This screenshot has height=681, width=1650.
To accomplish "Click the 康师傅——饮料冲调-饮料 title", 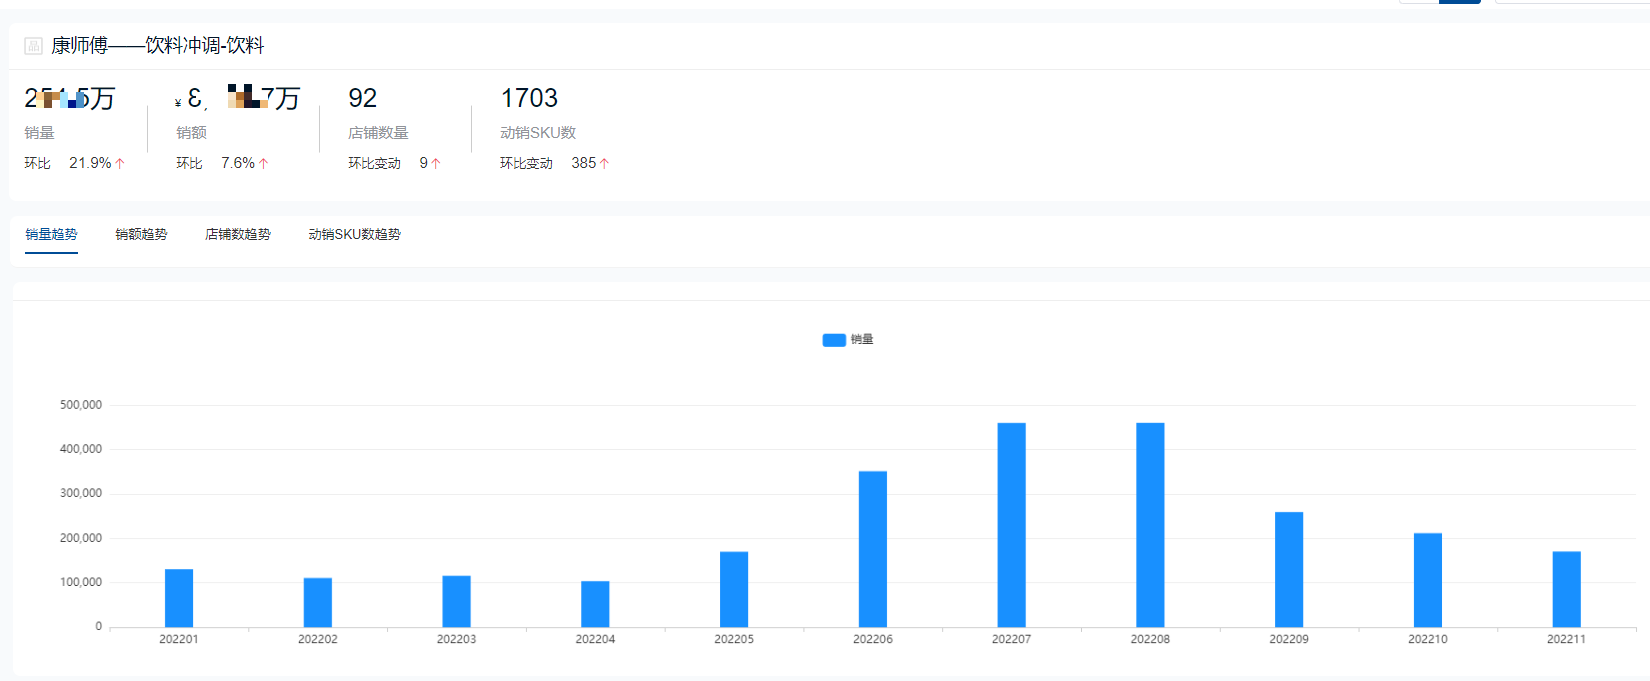I will tap(157, 46).
